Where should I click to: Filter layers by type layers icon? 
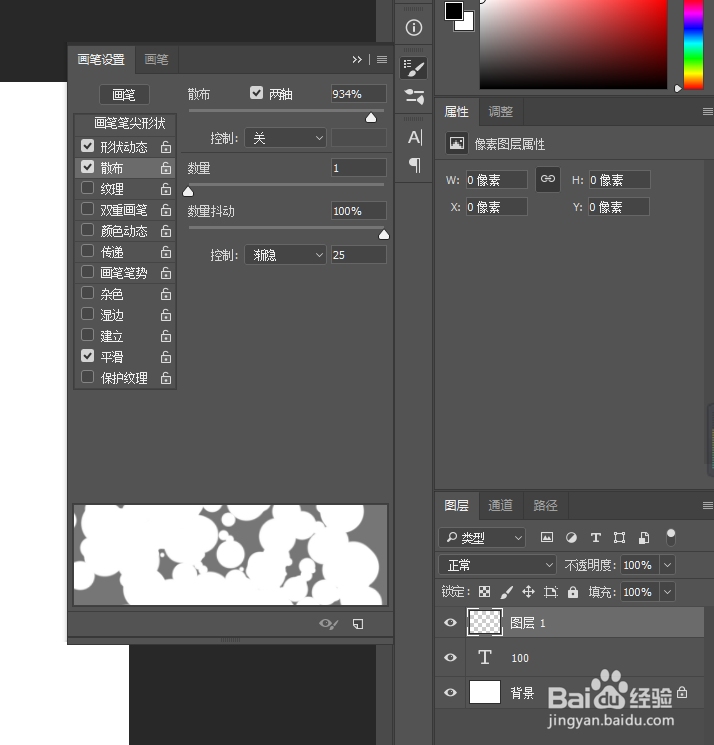tap(595, 537)
